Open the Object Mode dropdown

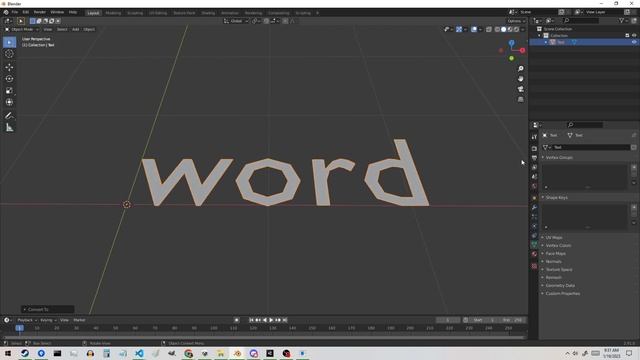click(x=22, y=29)
